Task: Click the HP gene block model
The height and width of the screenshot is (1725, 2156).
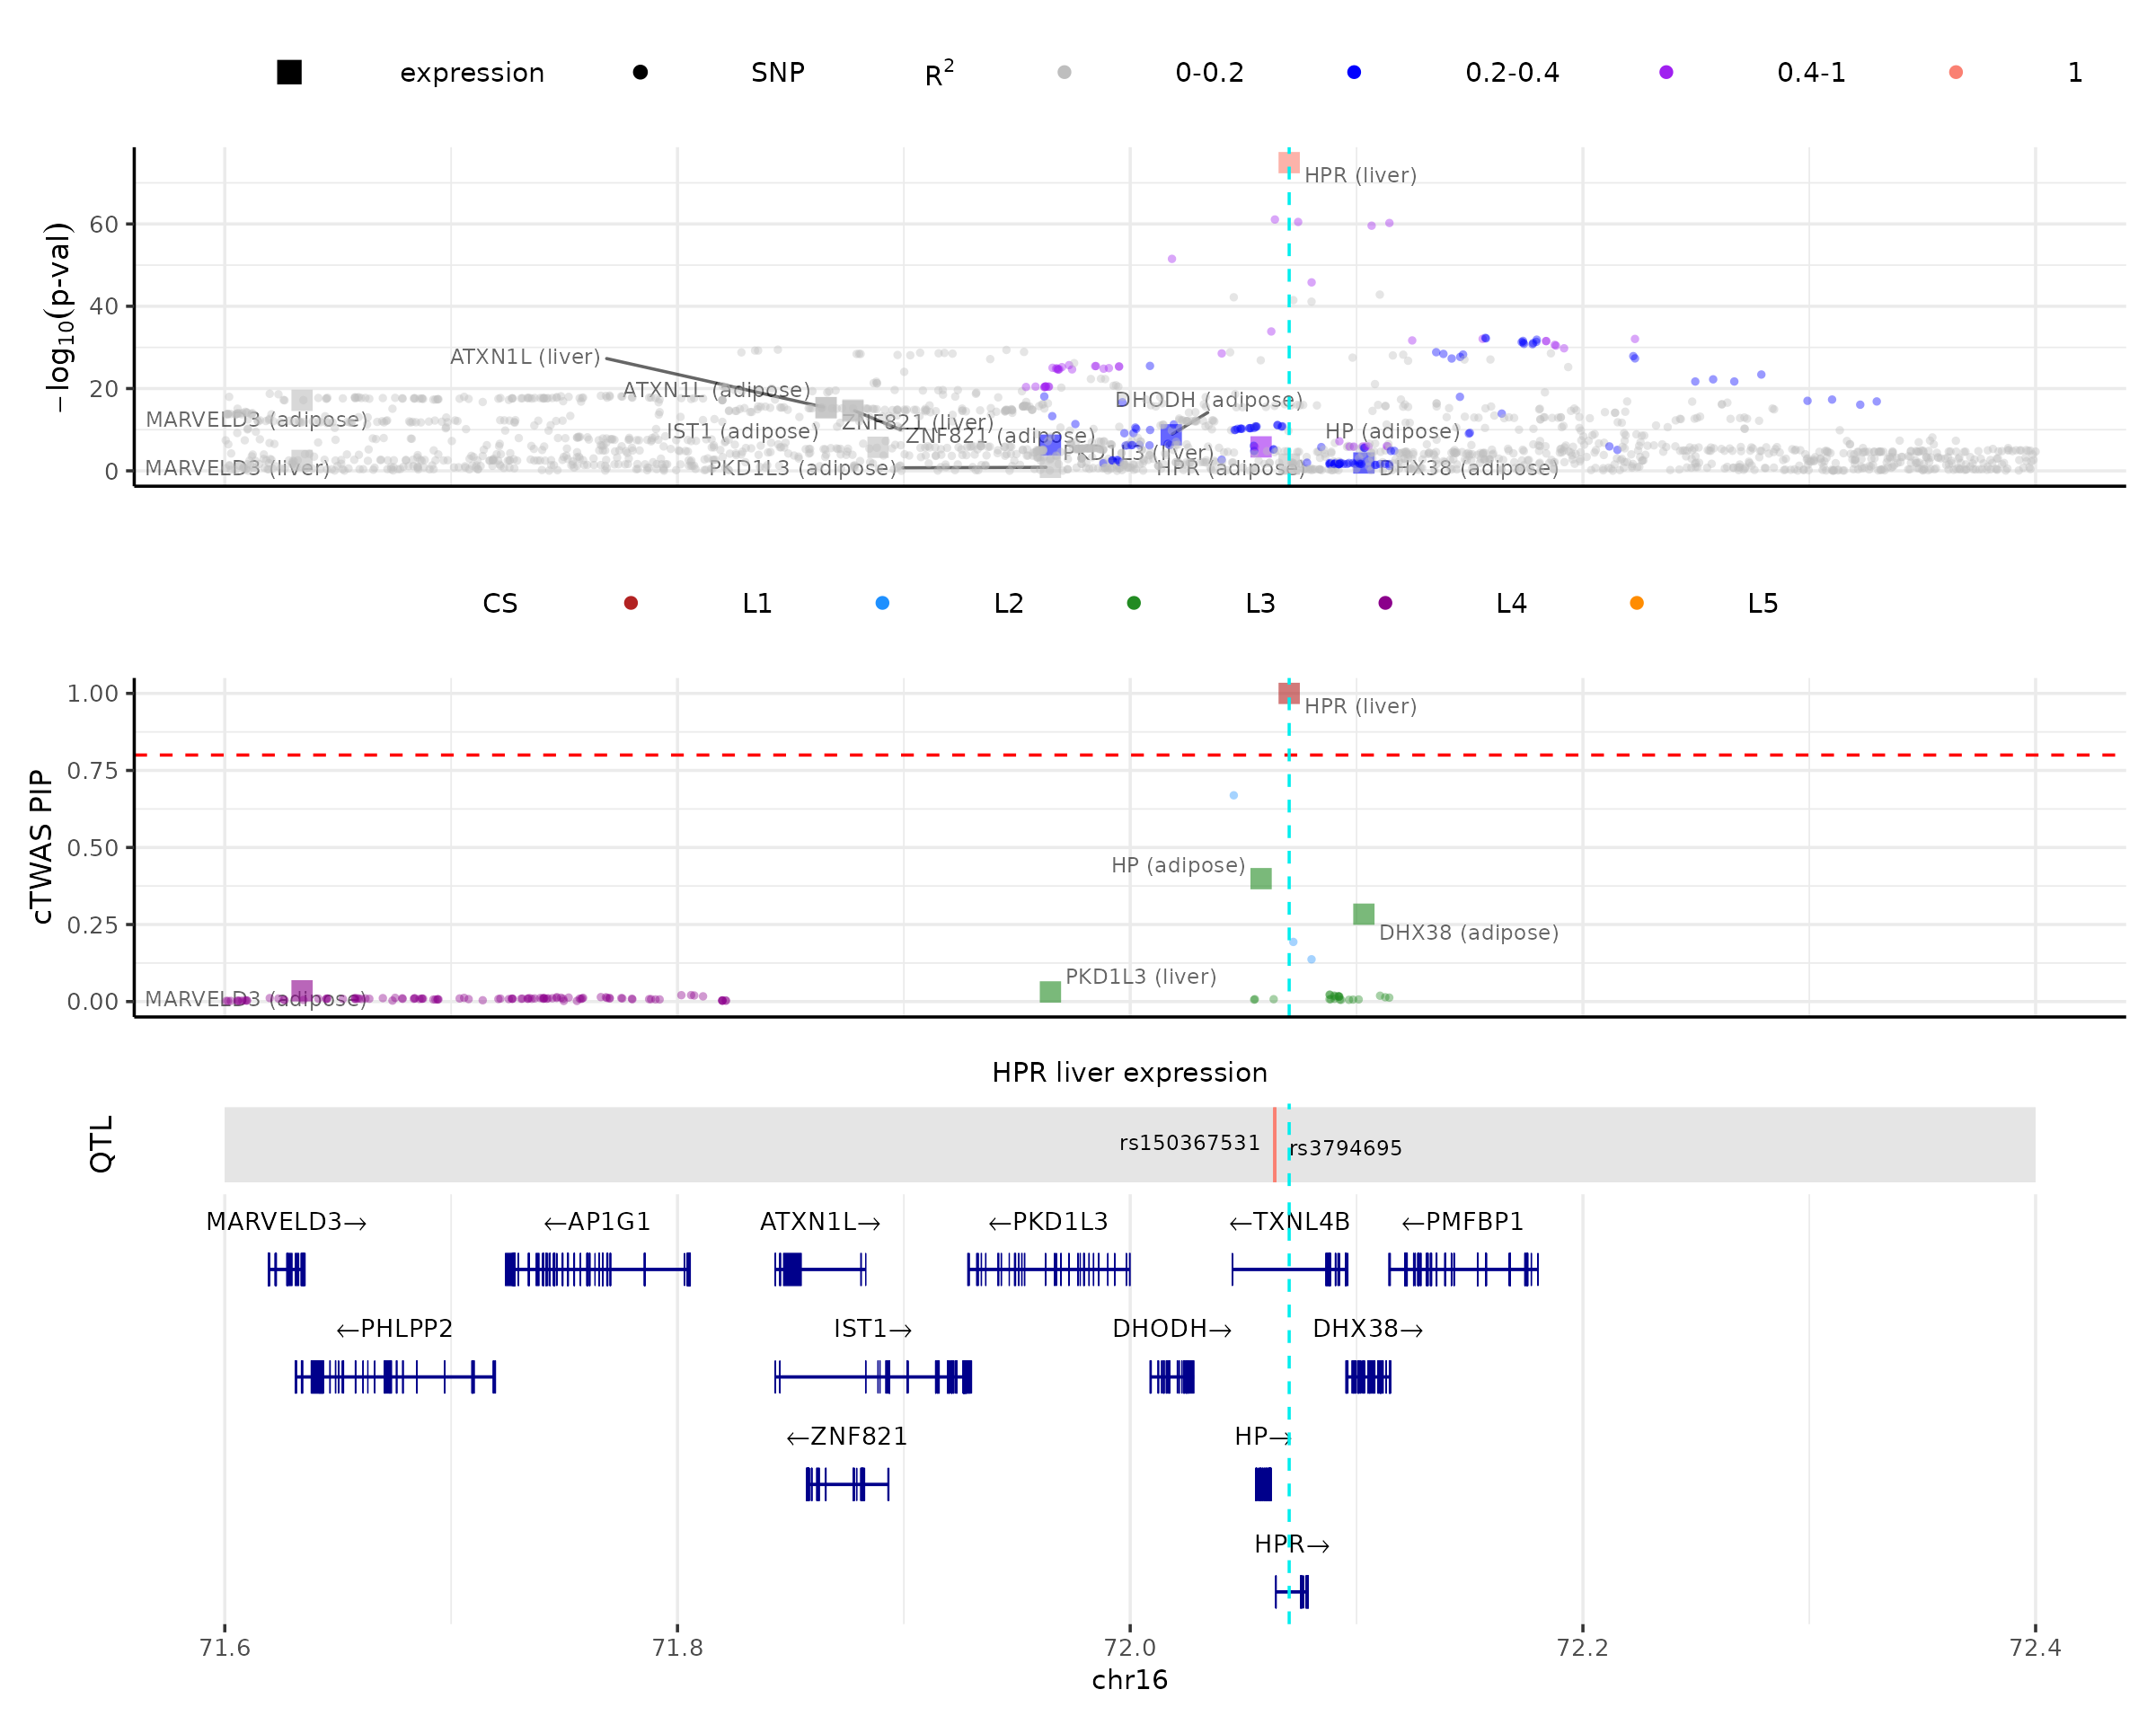Action: click(1264, 1484)
